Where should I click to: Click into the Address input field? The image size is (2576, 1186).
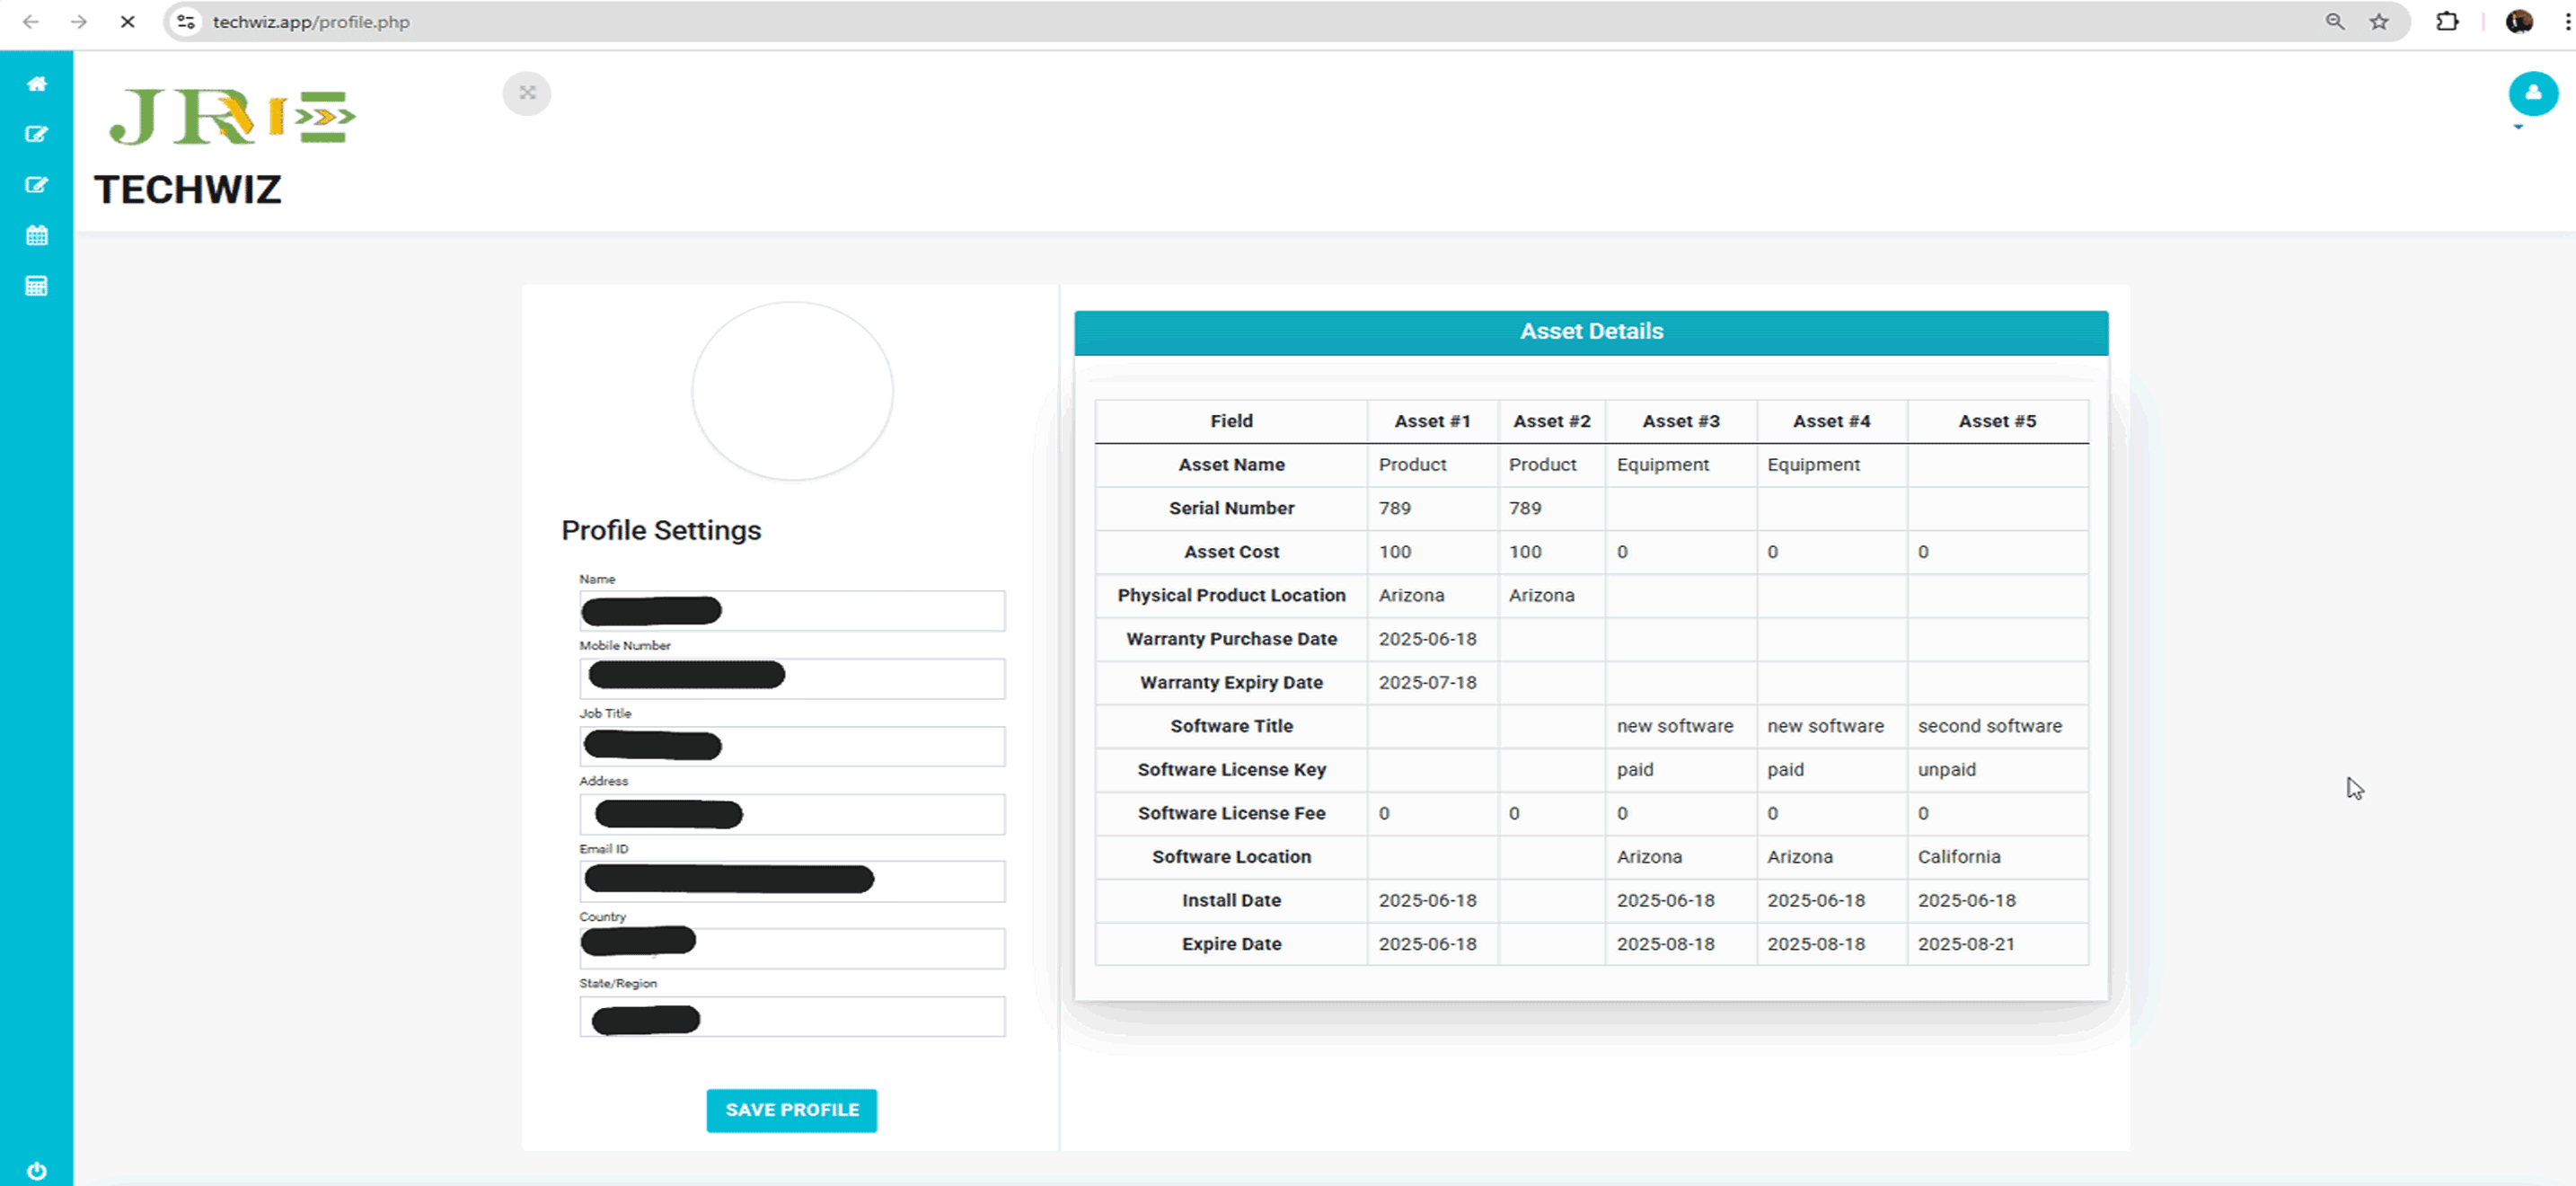click(x=792, y=814)
